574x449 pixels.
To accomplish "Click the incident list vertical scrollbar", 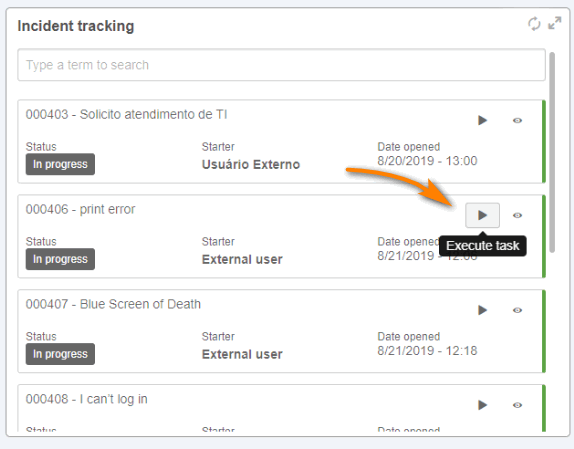I will pos(552,152).
